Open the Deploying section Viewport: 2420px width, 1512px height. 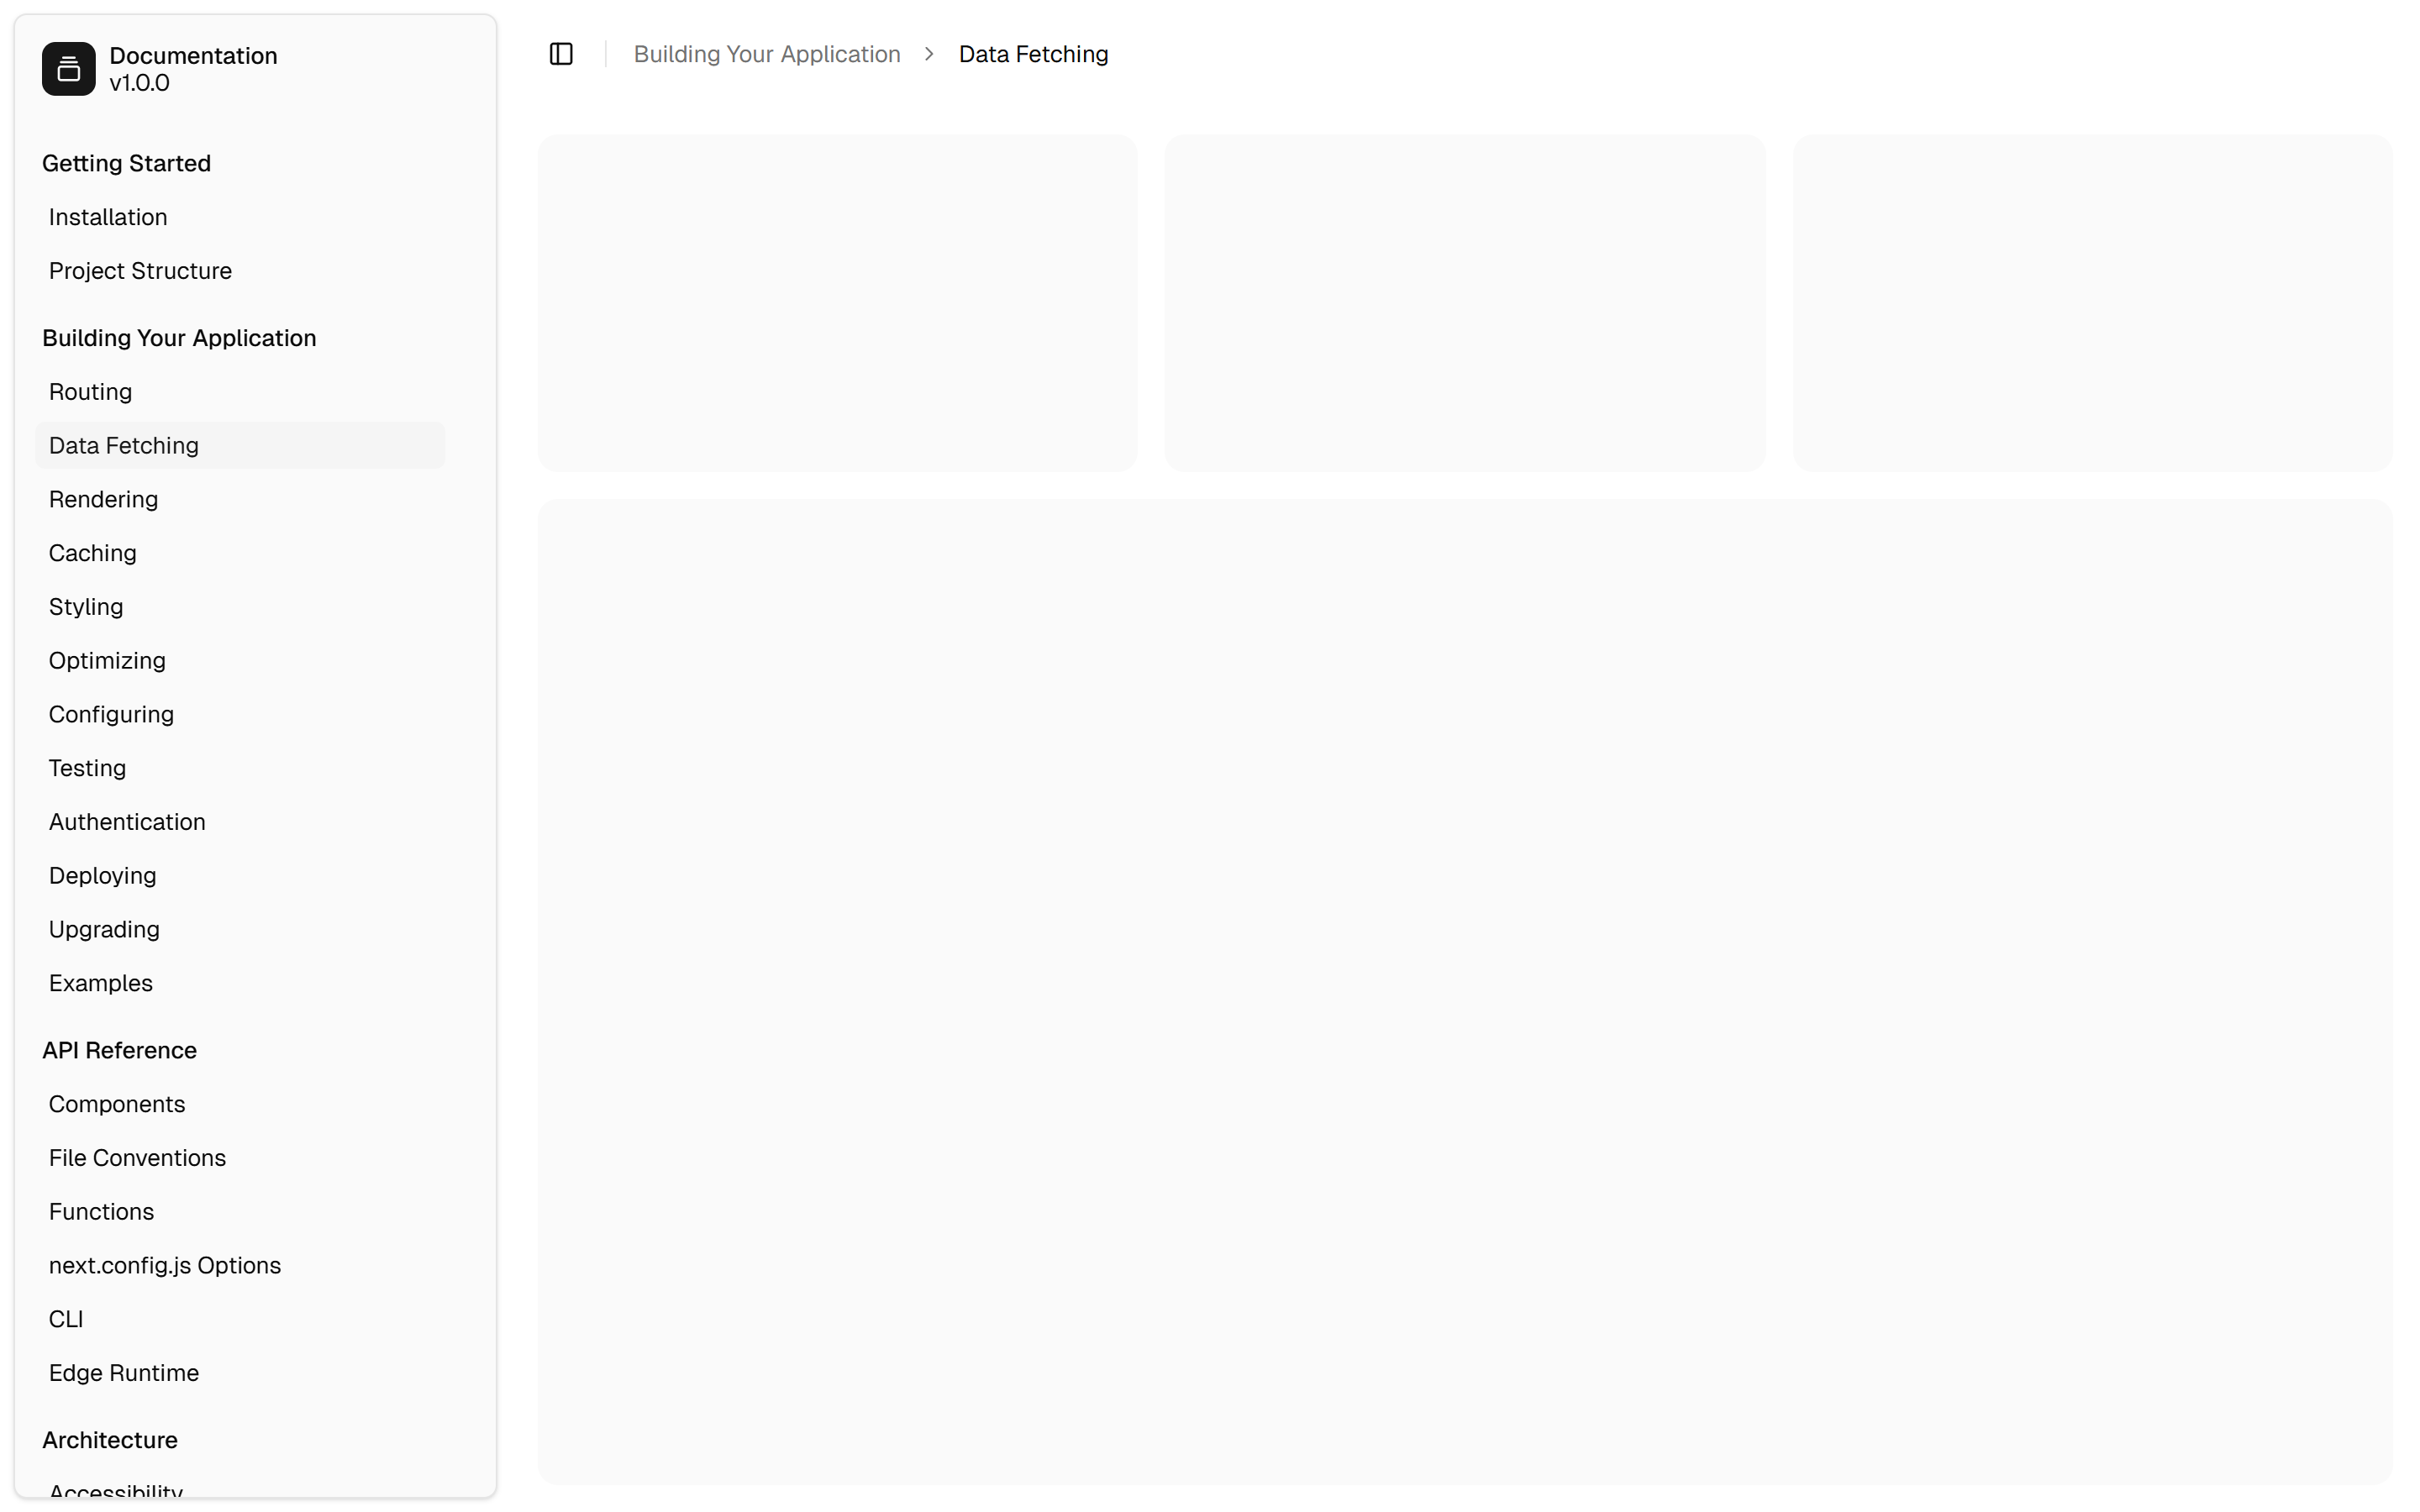tap(102, 876)
